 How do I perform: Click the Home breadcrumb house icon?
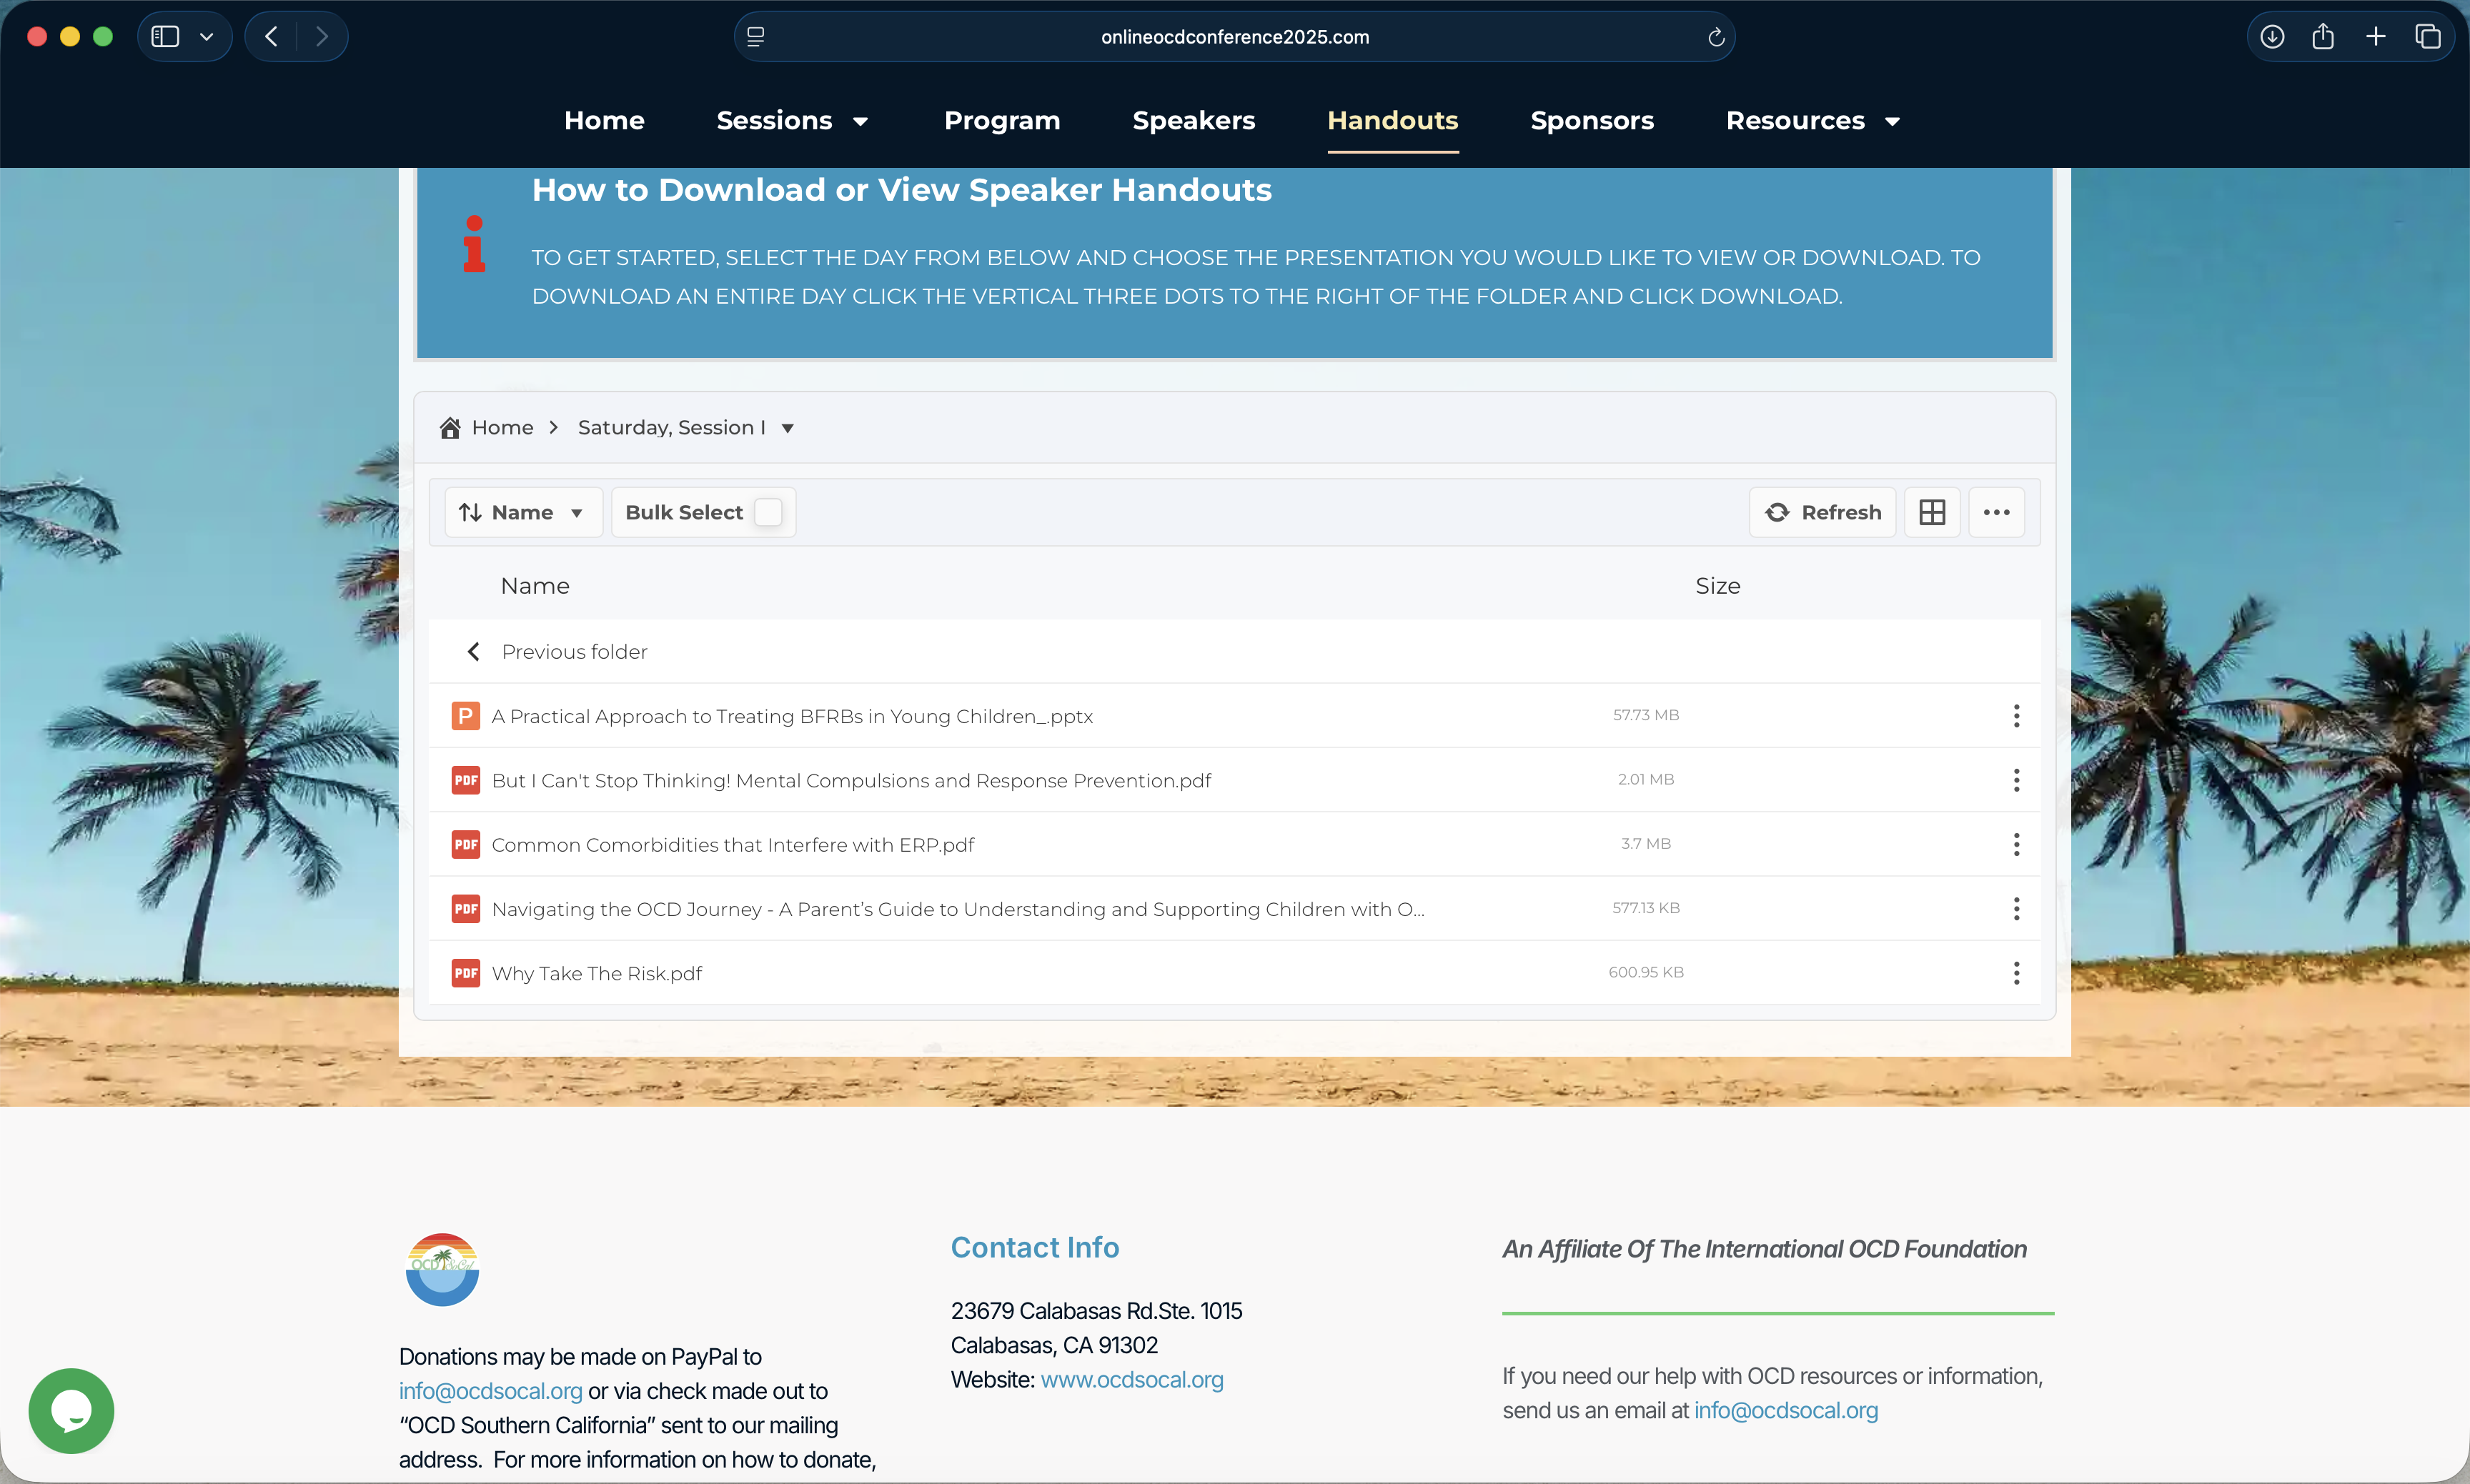point(450,428)
